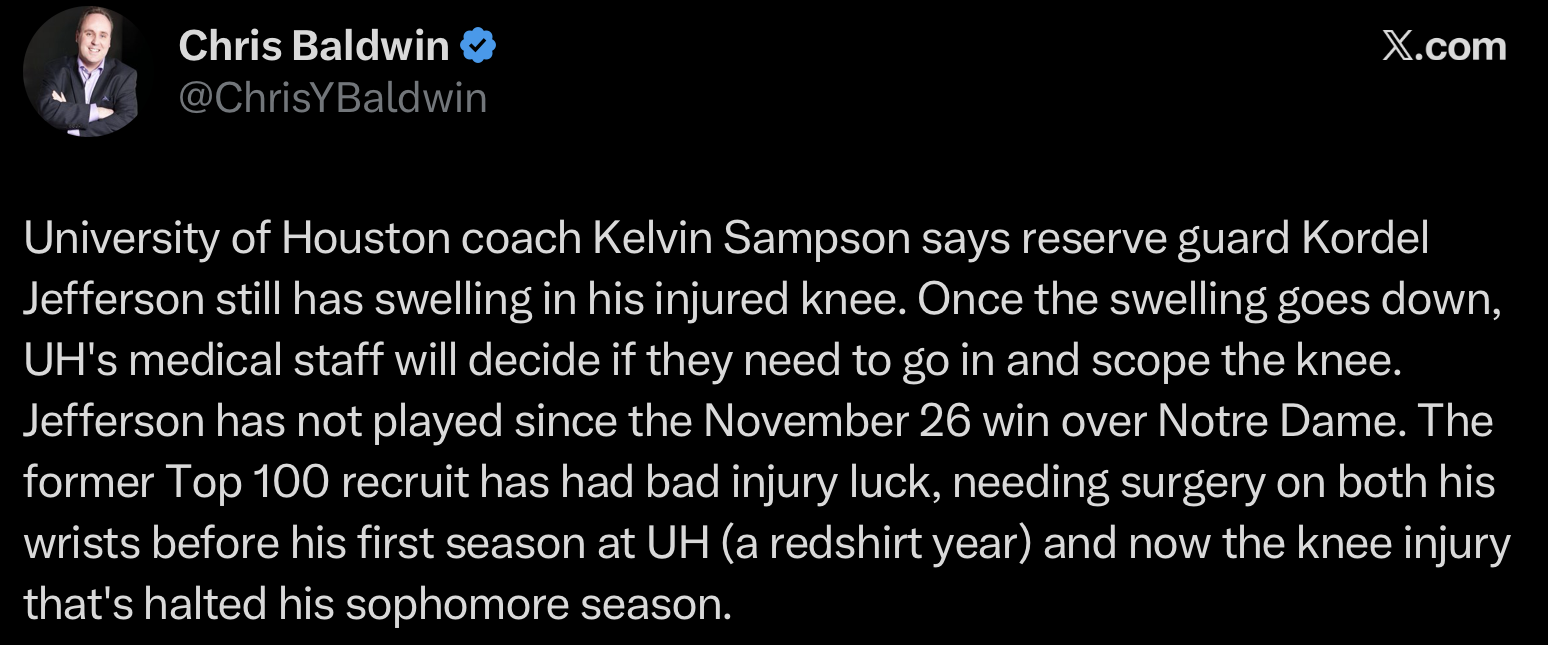Select the @ChrisYBaldwin handle
Viewport: 1548px width, 645px height.
pyautogui.click(x=332, y=98)
